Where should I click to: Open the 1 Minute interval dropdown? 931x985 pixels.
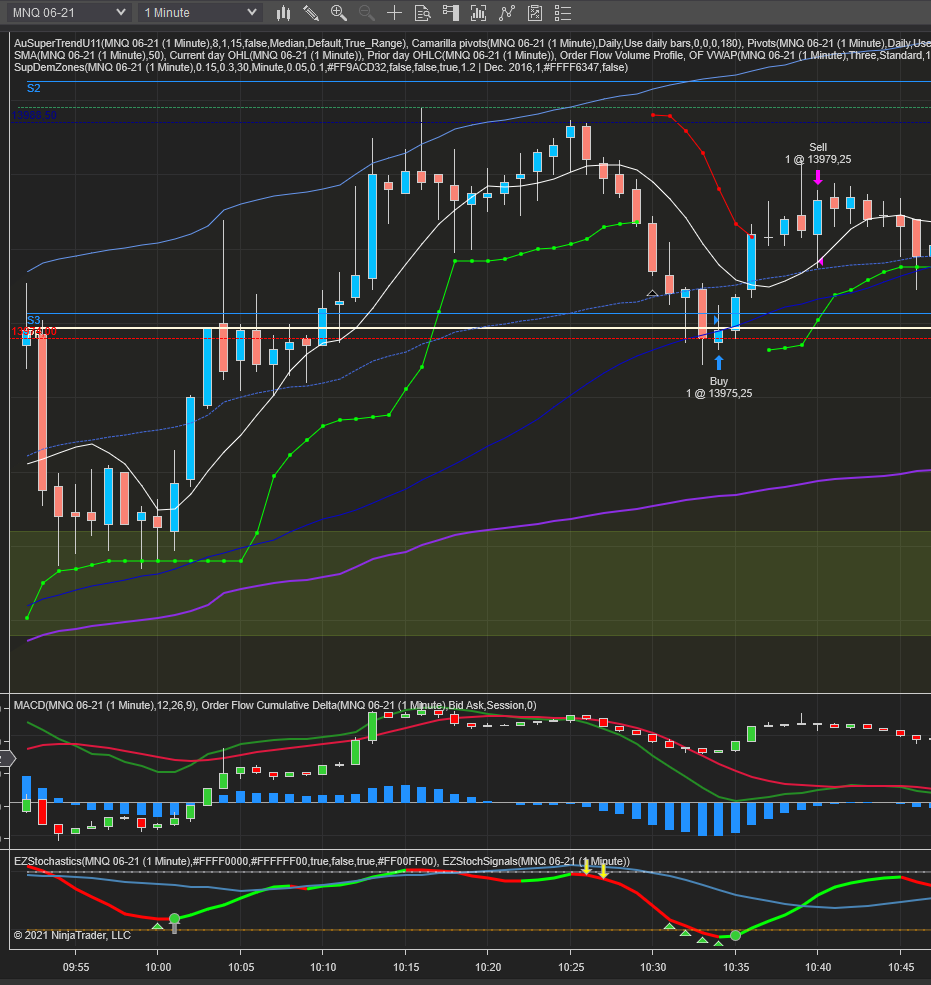pos(200,13)
